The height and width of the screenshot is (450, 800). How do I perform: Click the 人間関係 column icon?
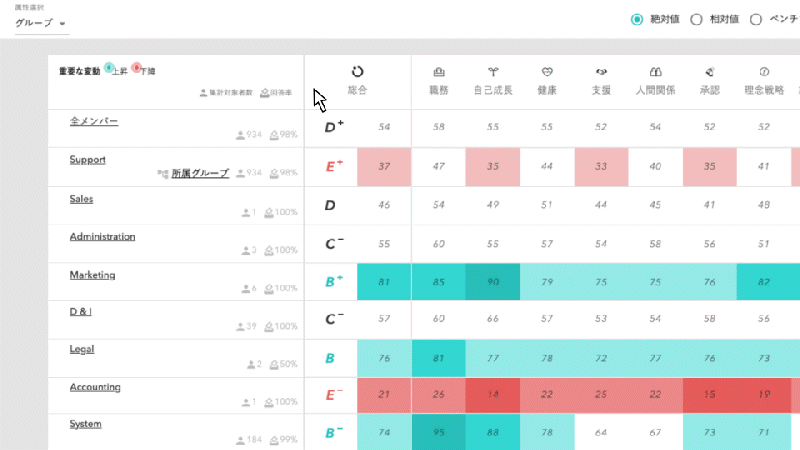pyautogui.click(x=656, y=72)
